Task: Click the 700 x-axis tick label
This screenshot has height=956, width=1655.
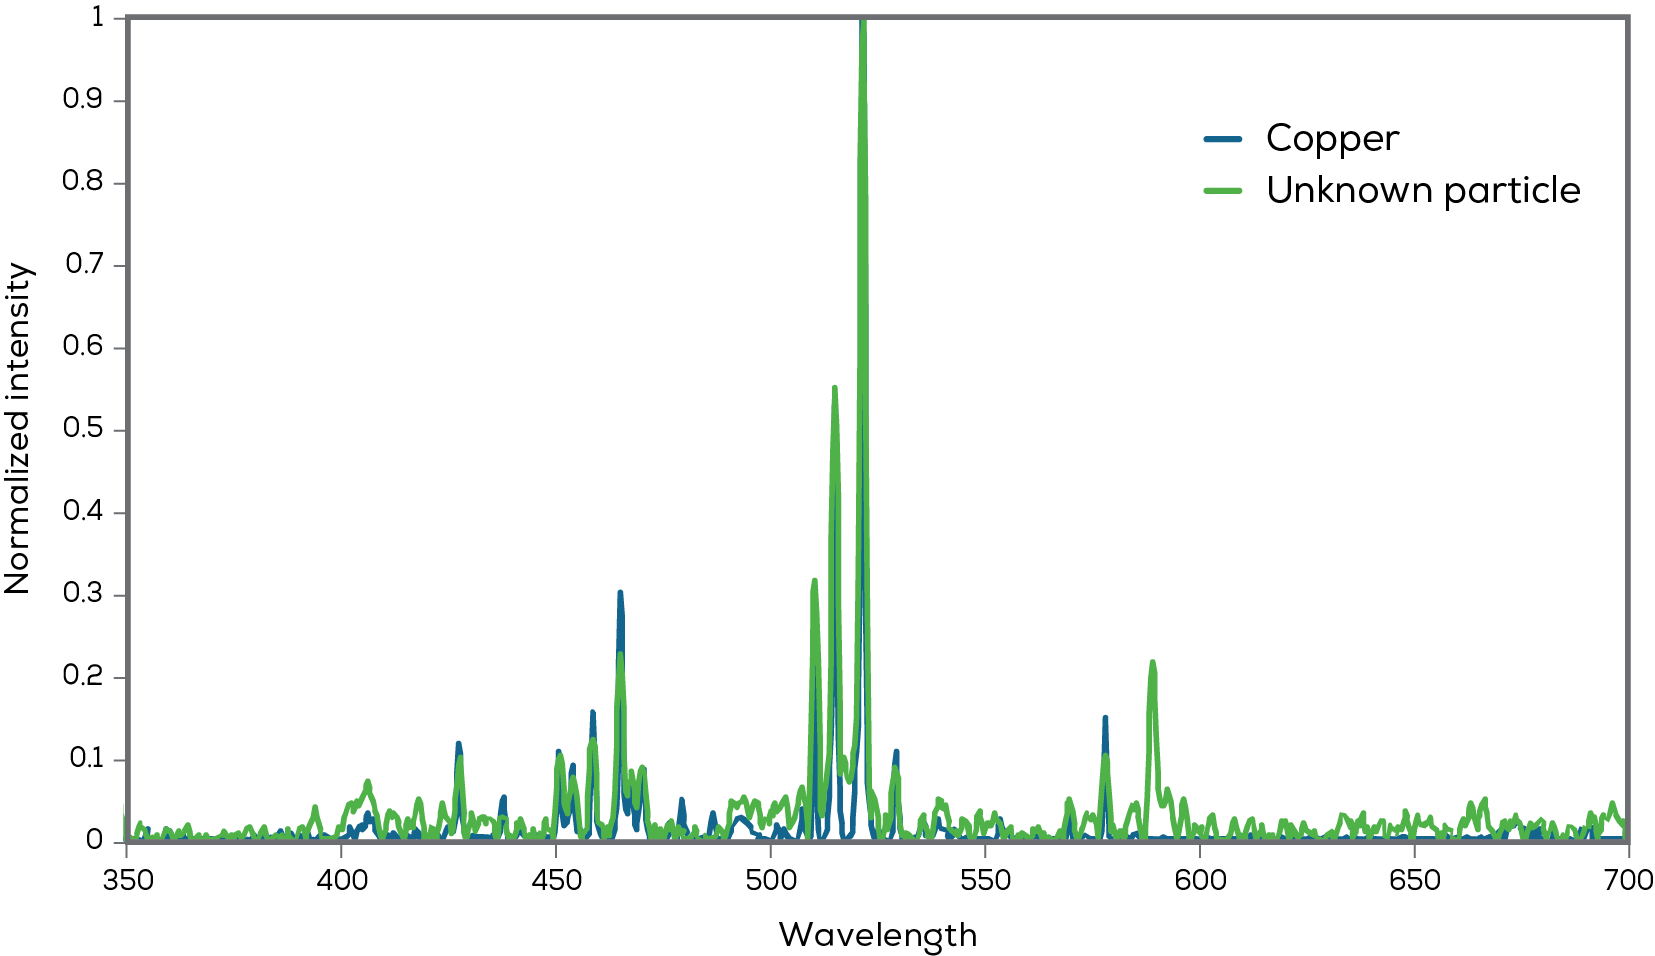Action: pyautogui.click(x=1629, y=880)
